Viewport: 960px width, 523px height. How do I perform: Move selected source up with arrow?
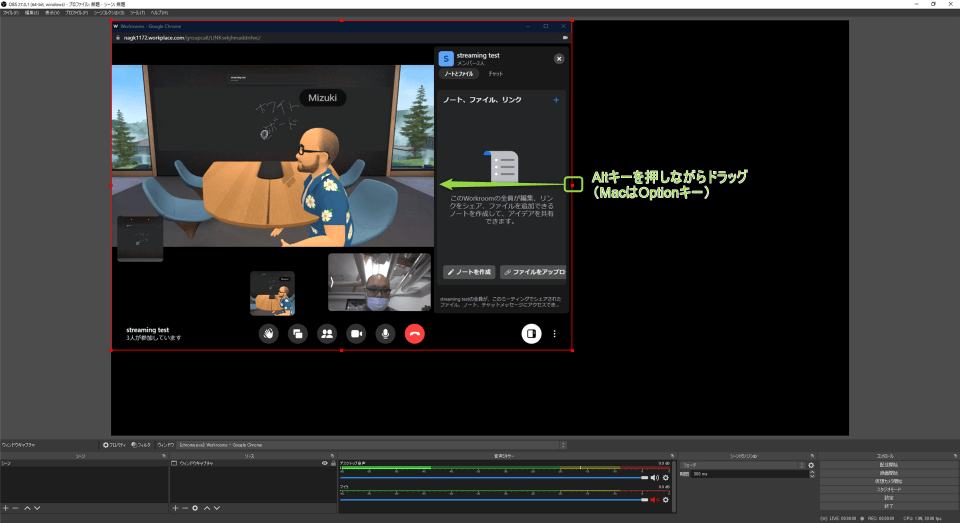pos(206,508)
